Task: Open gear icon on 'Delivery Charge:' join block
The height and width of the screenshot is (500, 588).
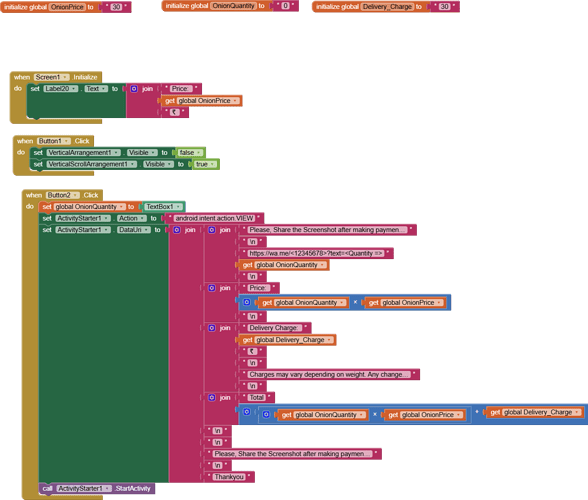Action: 212,328
